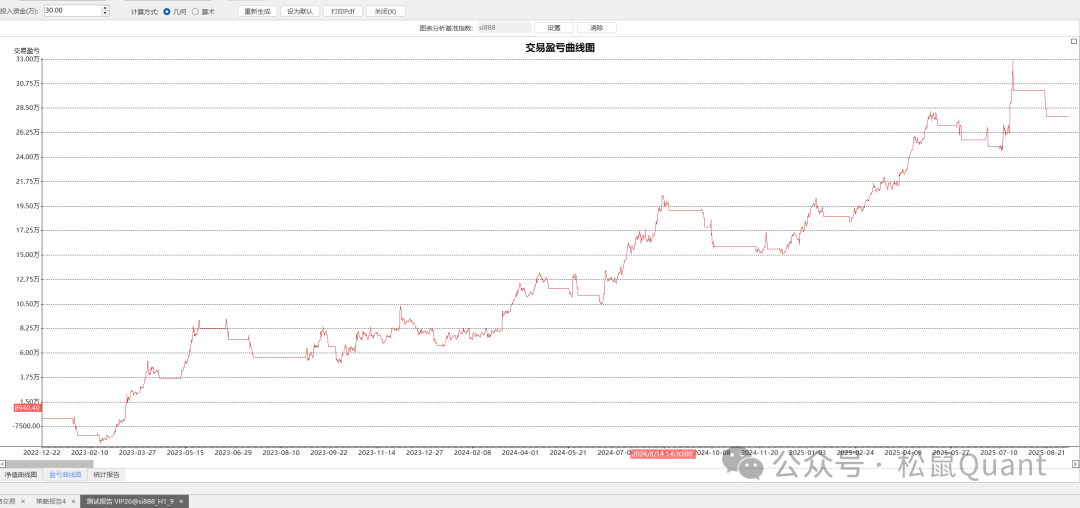
Task: Click into the 投入资金 input field
Action: (x=70, y=10)
